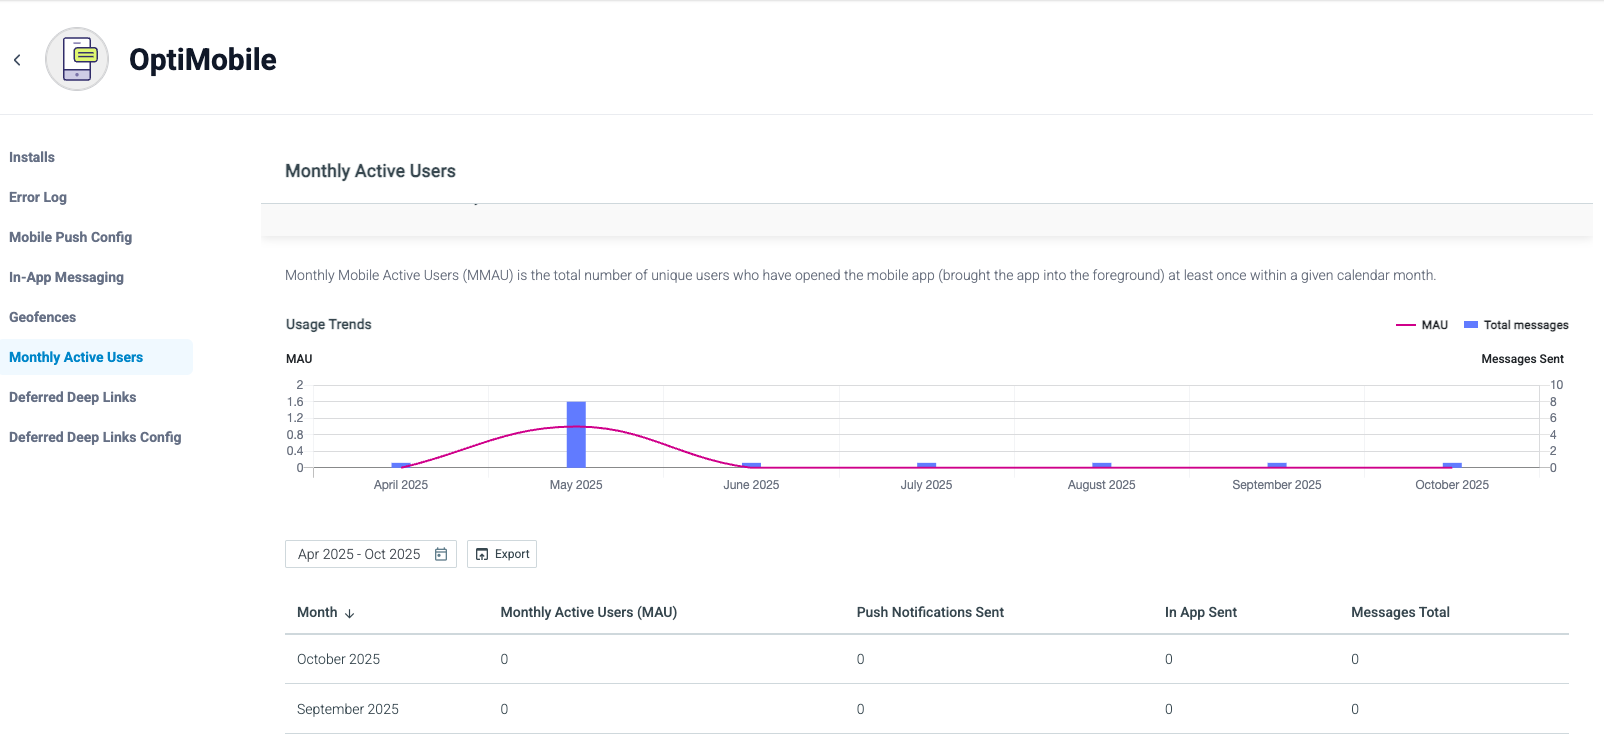Click the back arrow beside the OptiMobile logo
Viewport: 1604px width, 739px height.
[17, 60]
